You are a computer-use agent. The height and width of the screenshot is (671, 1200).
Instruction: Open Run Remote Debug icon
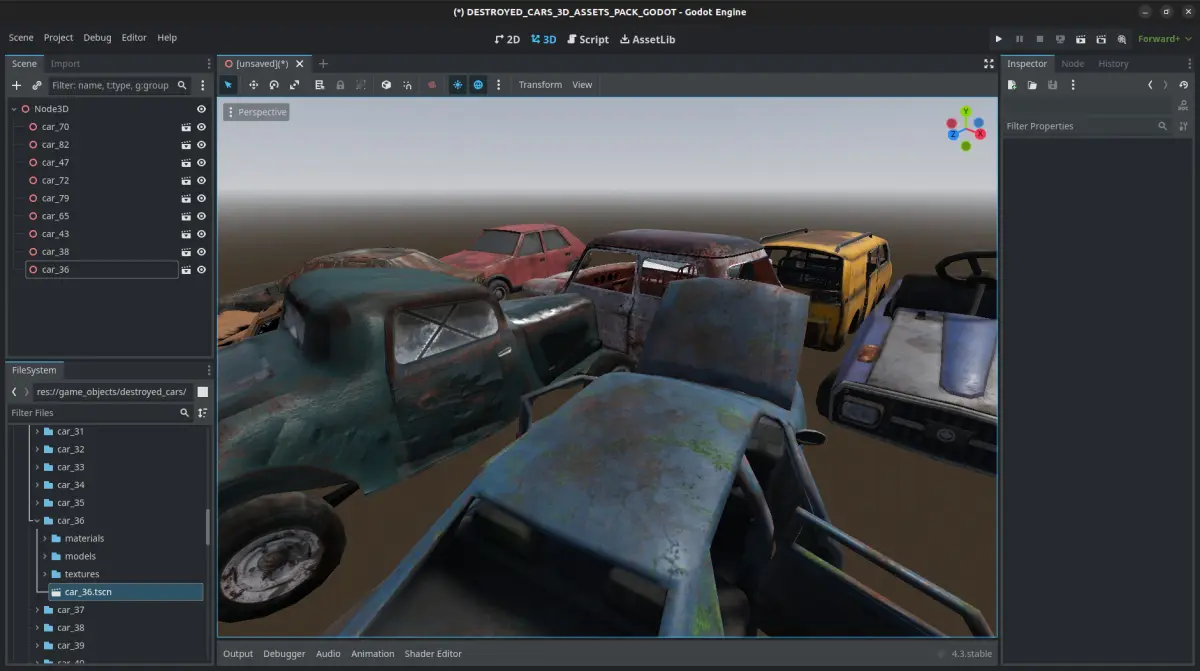pos(1060,39)
